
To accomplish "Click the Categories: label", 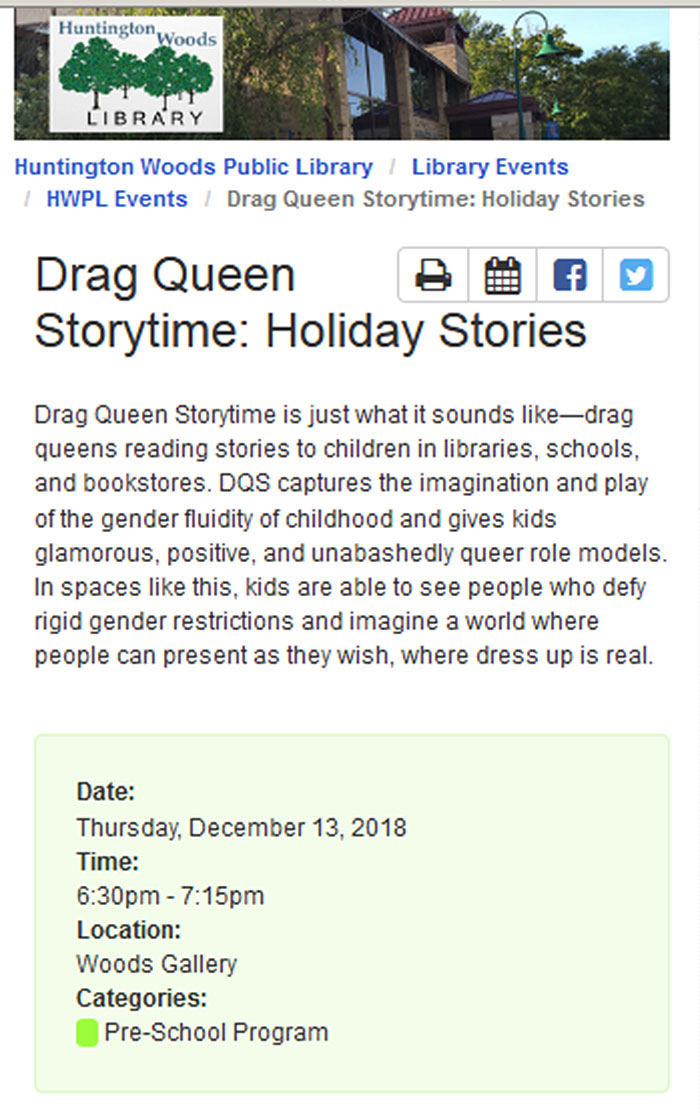I will point(141,998).
